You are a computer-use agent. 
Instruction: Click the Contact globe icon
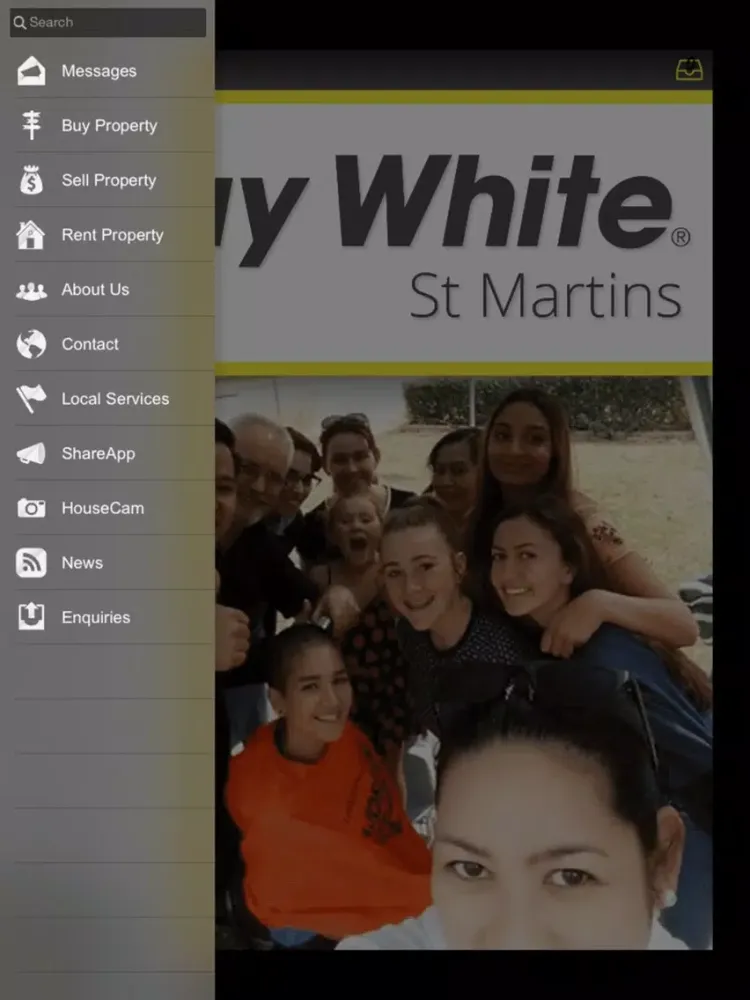tap(31, 344)
